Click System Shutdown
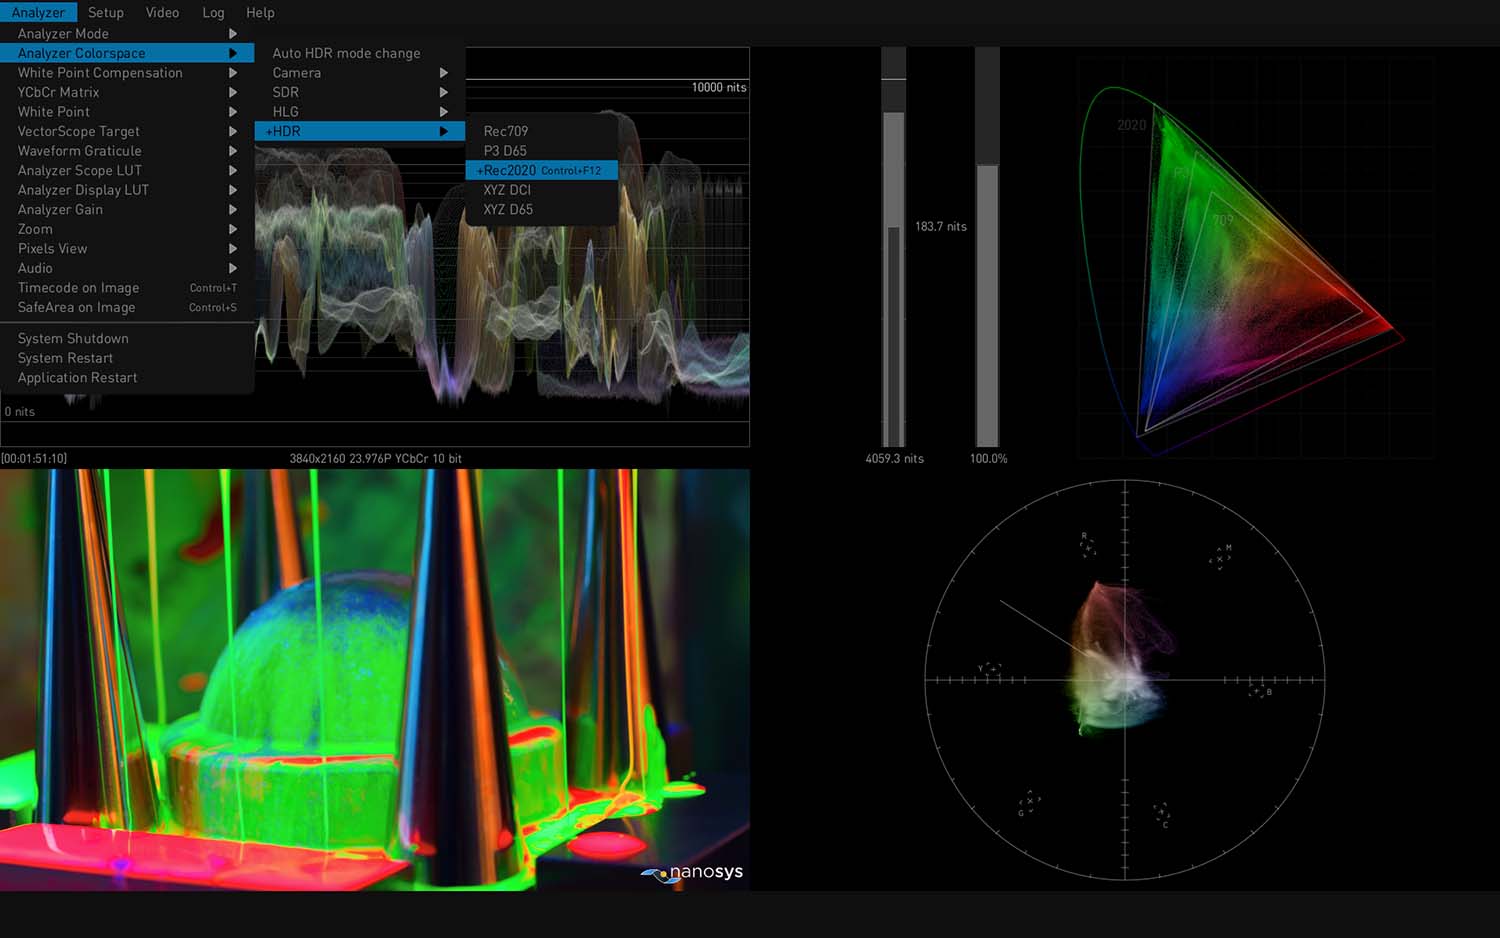Viewport: 1500px width, 938px height. [x=73, y=339]
